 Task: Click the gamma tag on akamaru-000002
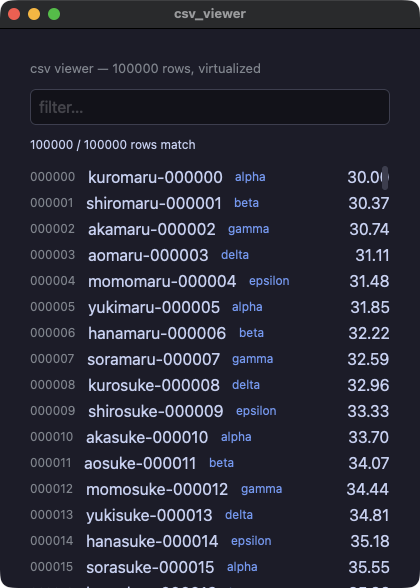[248, 229]
